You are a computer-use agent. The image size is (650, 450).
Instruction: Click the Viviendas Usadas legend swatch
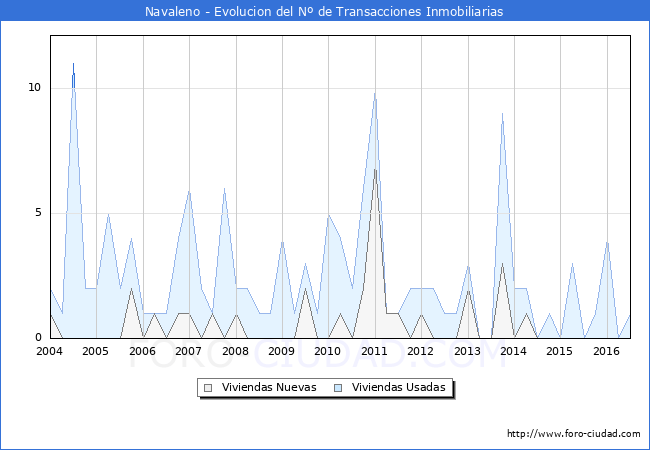tap(338, 388)
